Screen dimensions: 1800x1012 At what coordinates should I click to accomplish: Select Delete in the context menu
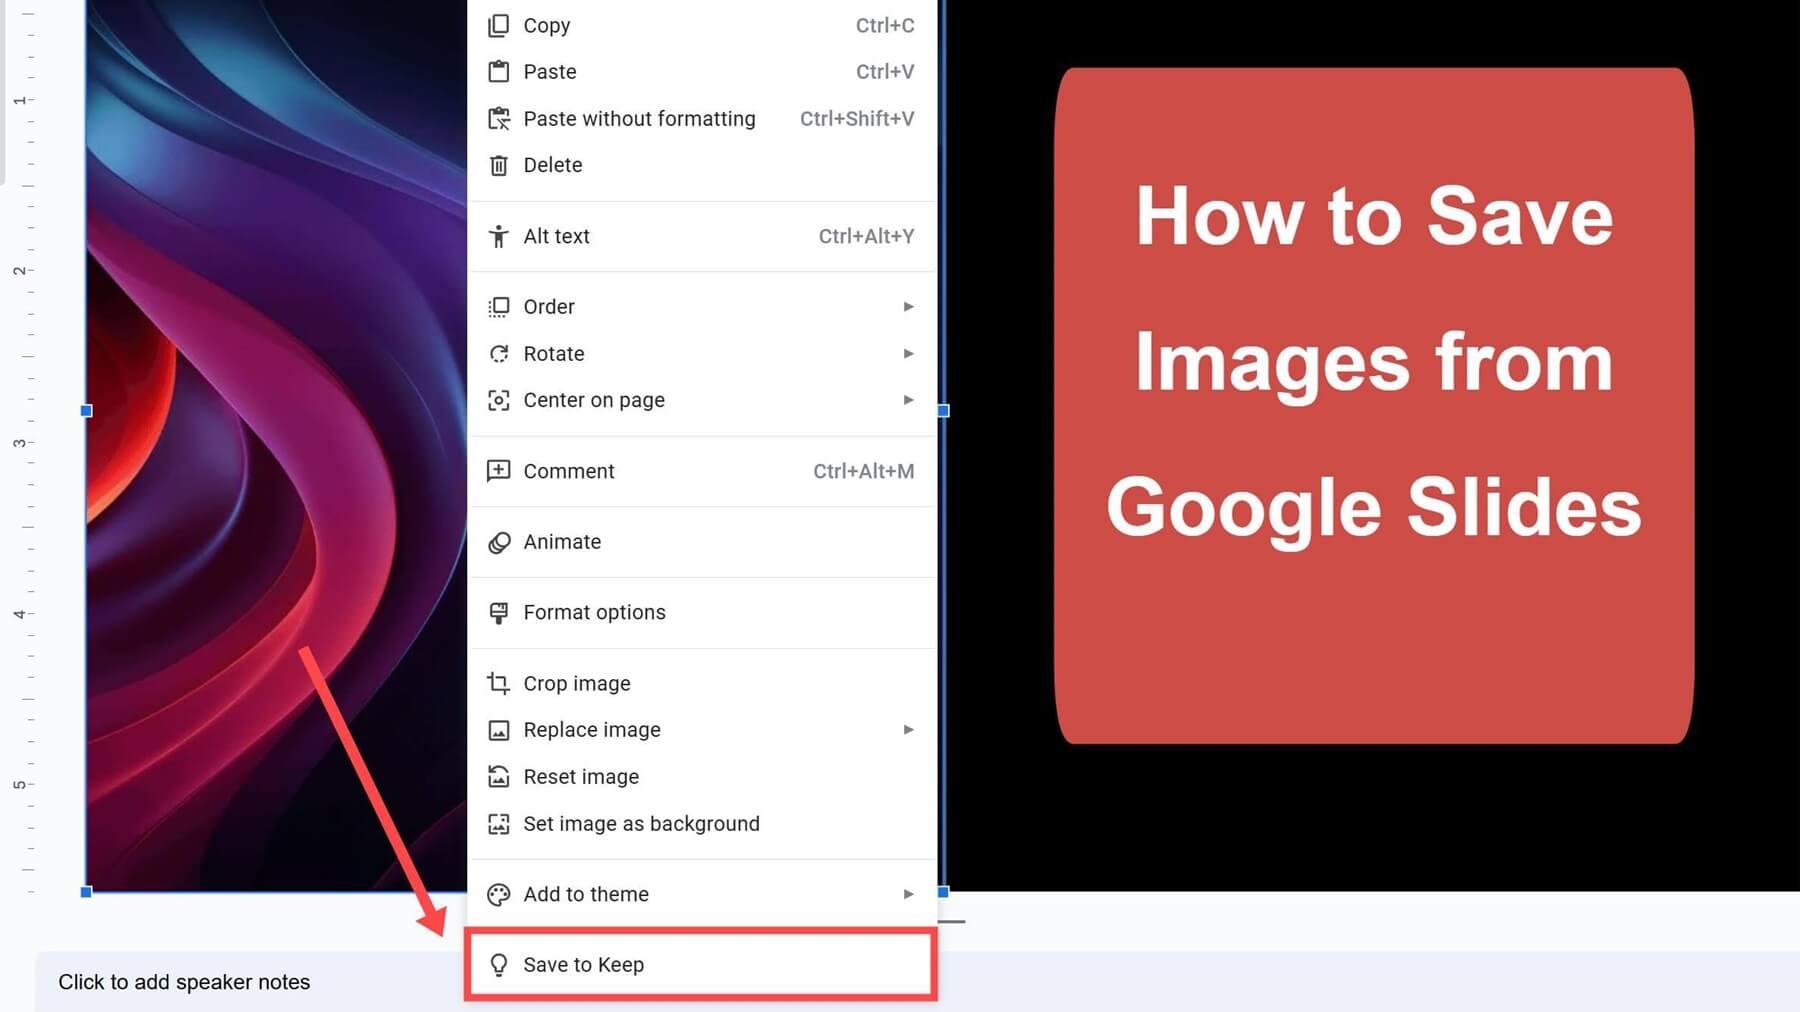coord(702,165)
